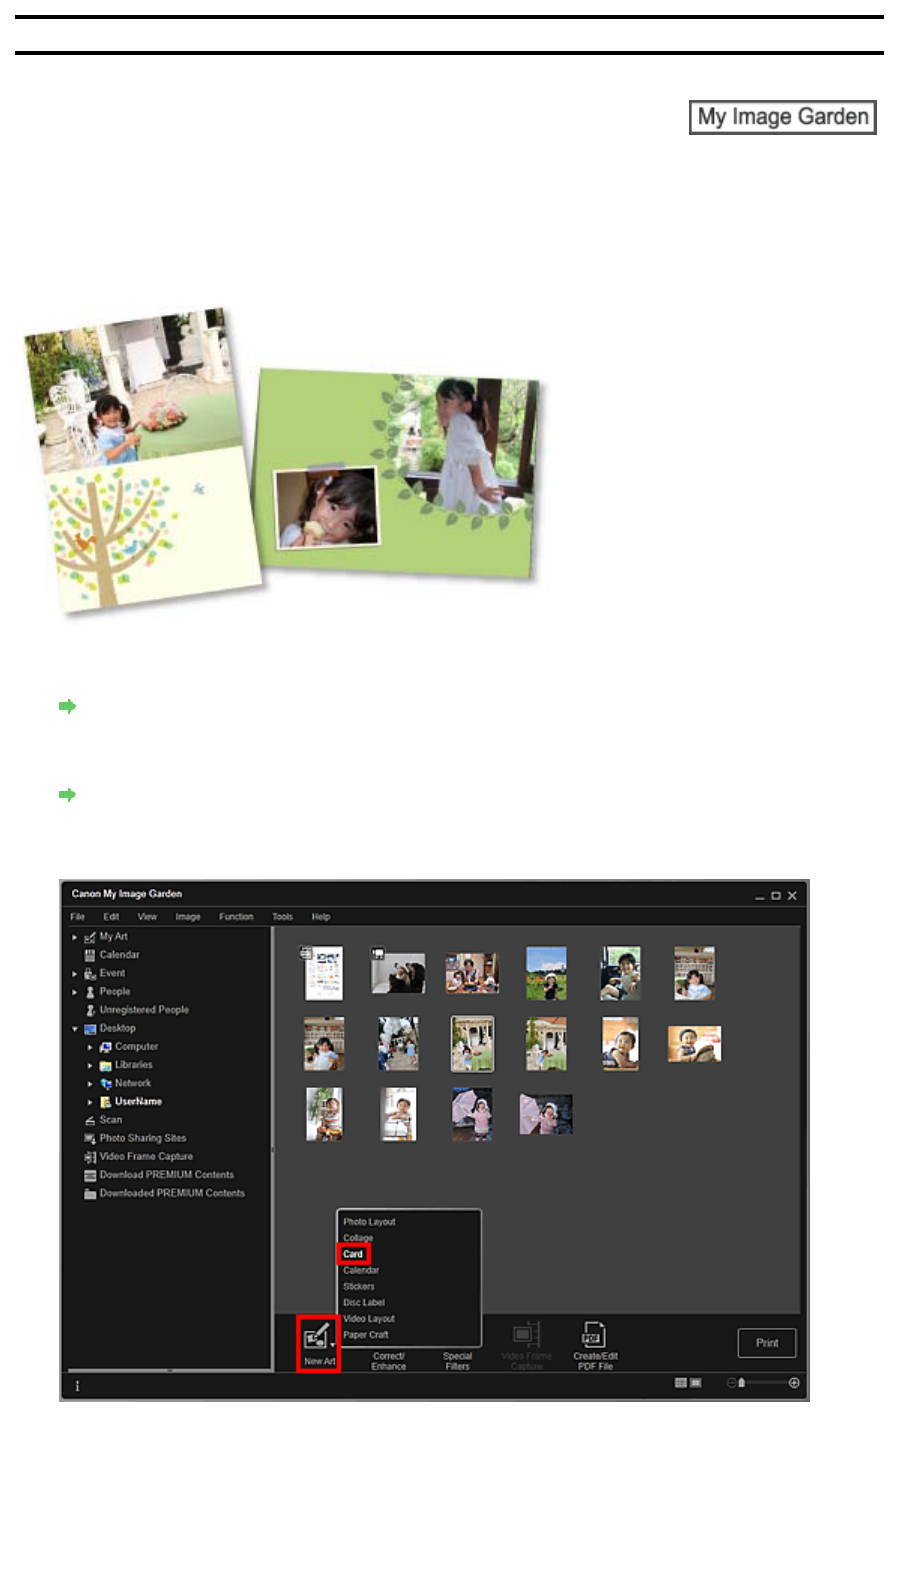Image resolution: width=899 pixels, height=1570 pixels.
Task: Click the My Image Garden button
Action: point(783,117)
